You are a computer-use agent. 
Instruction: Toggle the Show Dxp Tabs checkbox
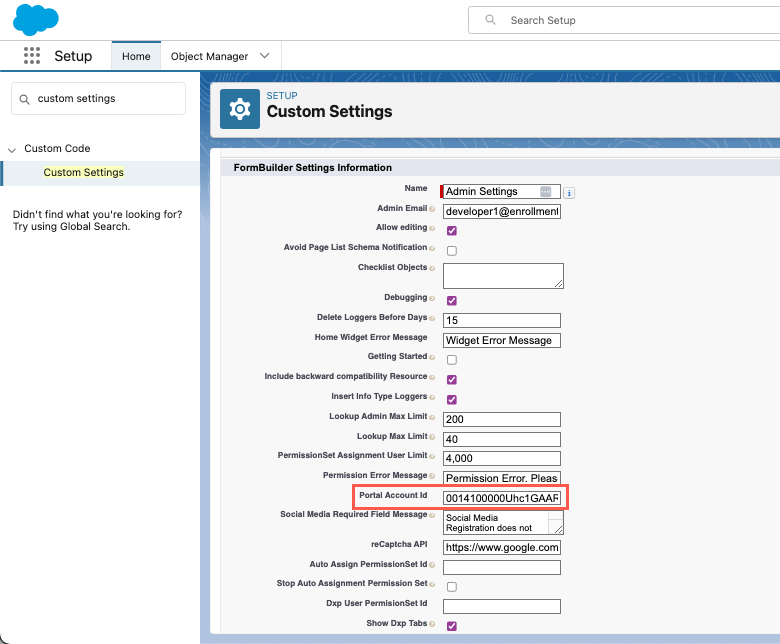[x=452, y=626]
